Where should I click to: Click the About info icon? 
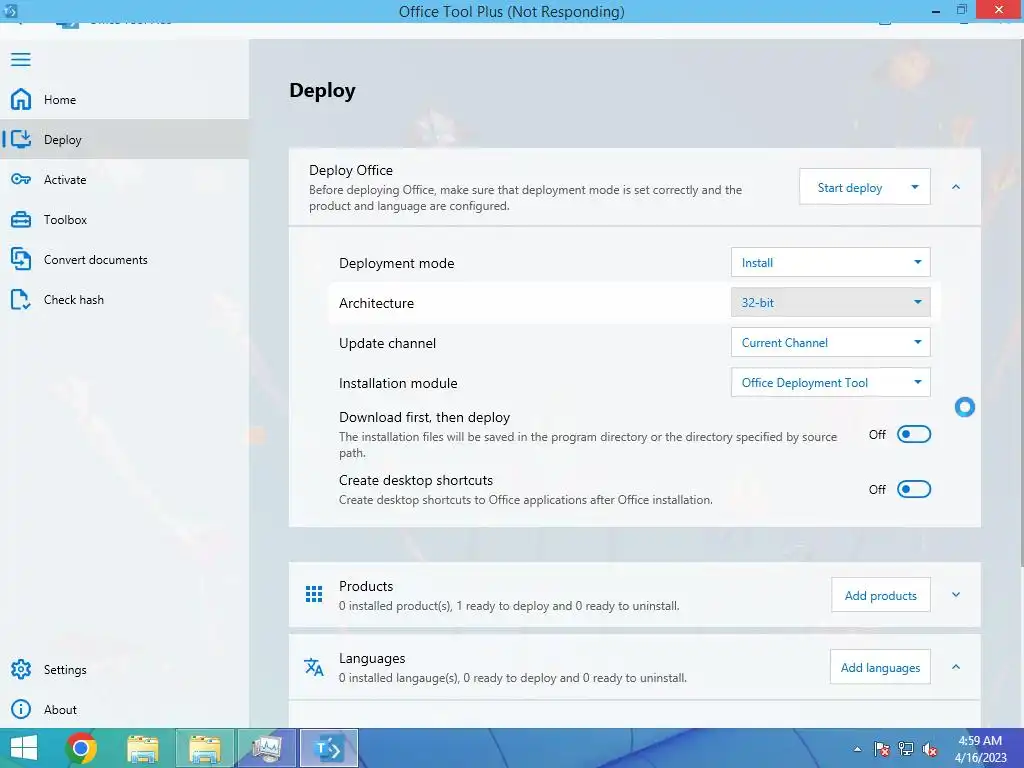pyautogui.click(x=21, y=709)
